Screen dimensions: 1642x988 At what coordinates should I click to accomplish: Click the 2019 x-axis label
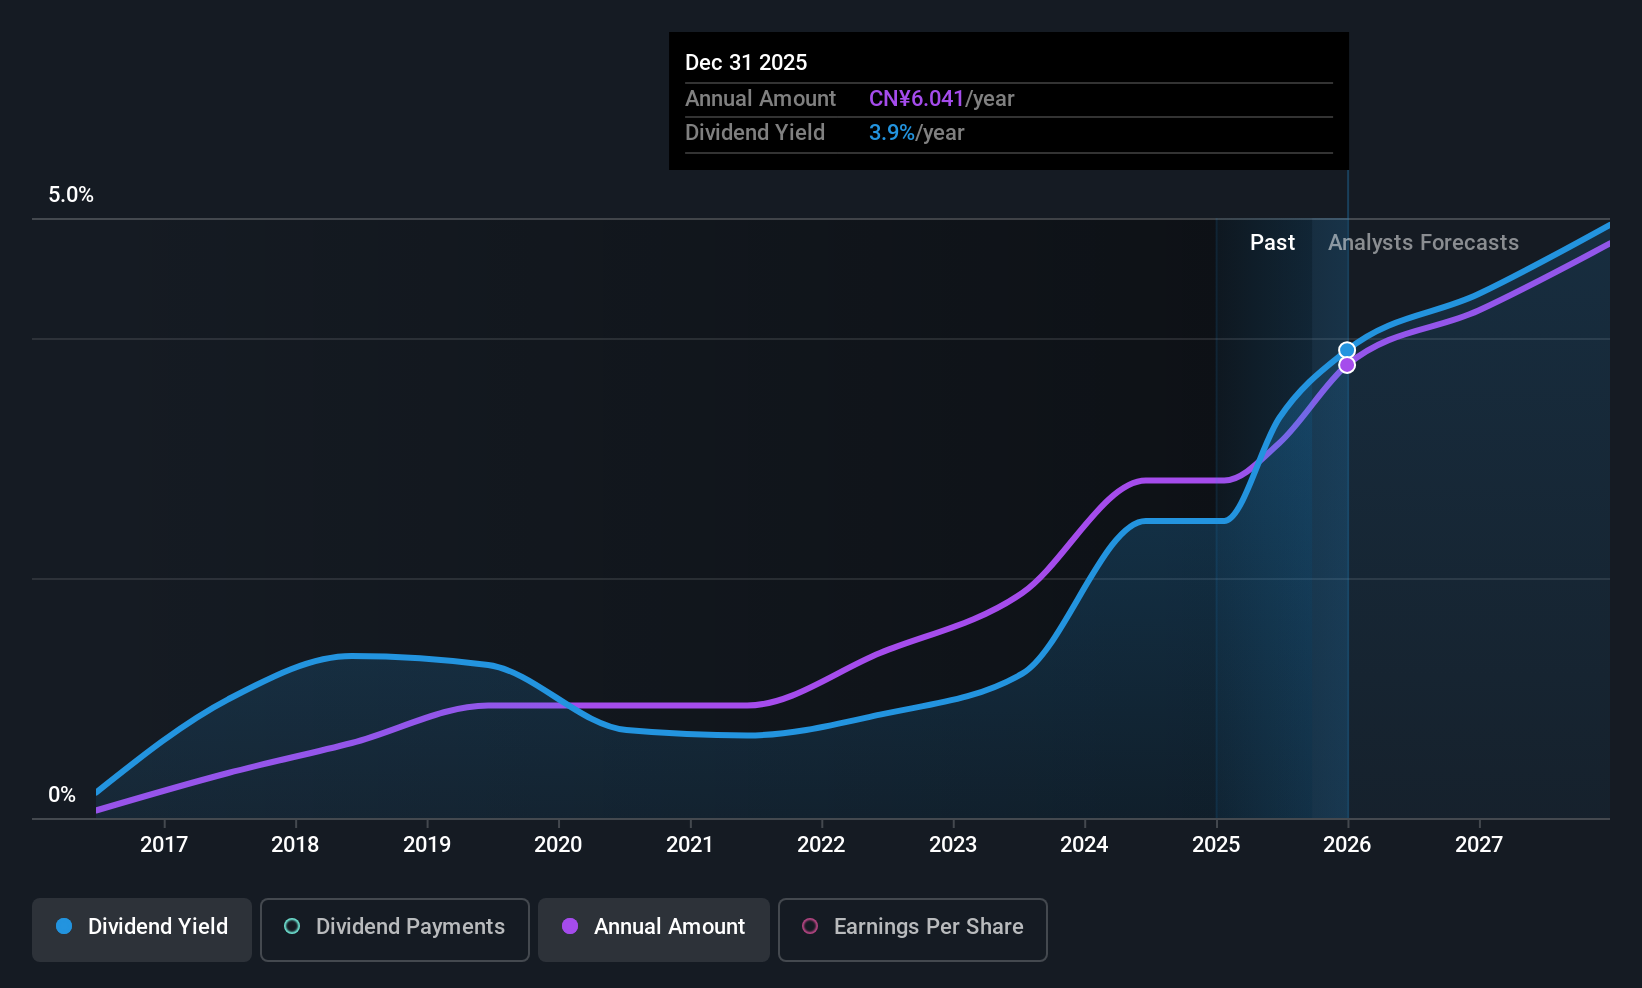click(x=427, y=845)
